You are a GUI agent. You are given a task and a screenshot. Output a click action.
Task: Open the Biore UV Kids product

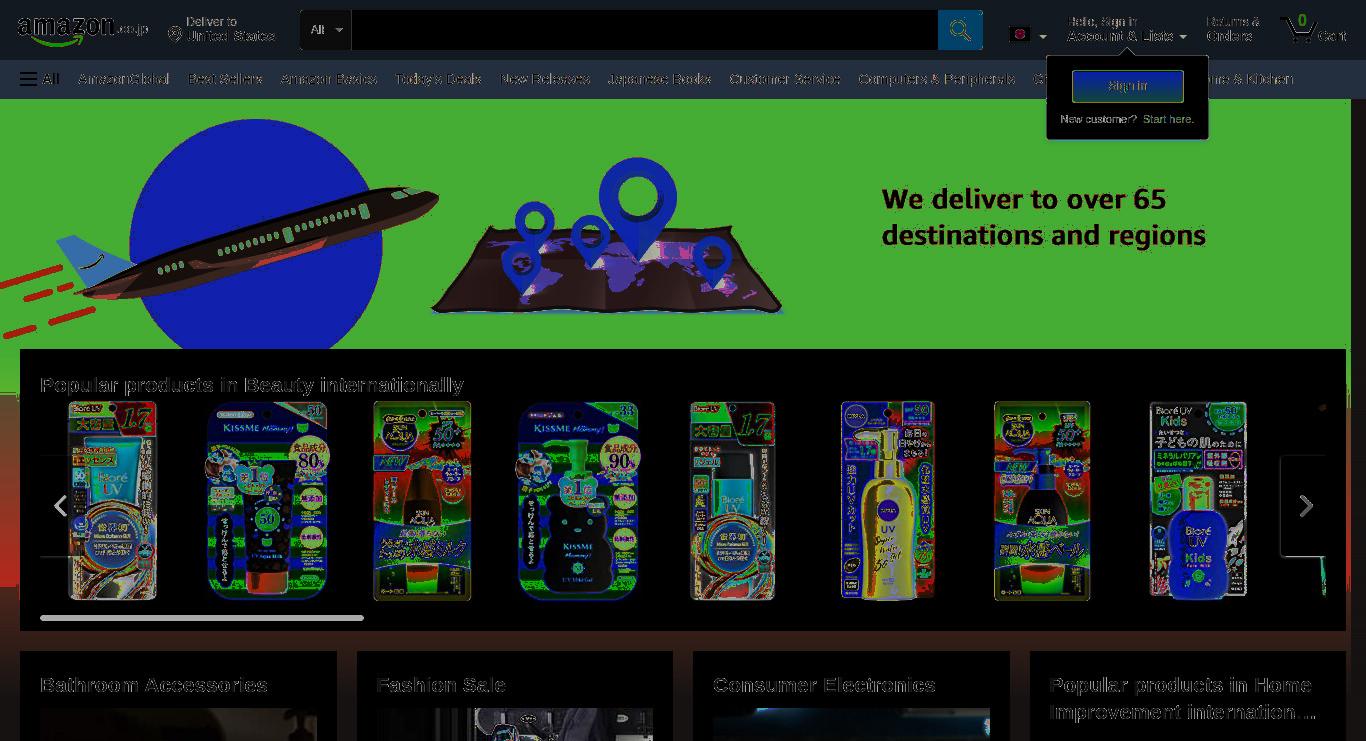point(1198,500)
